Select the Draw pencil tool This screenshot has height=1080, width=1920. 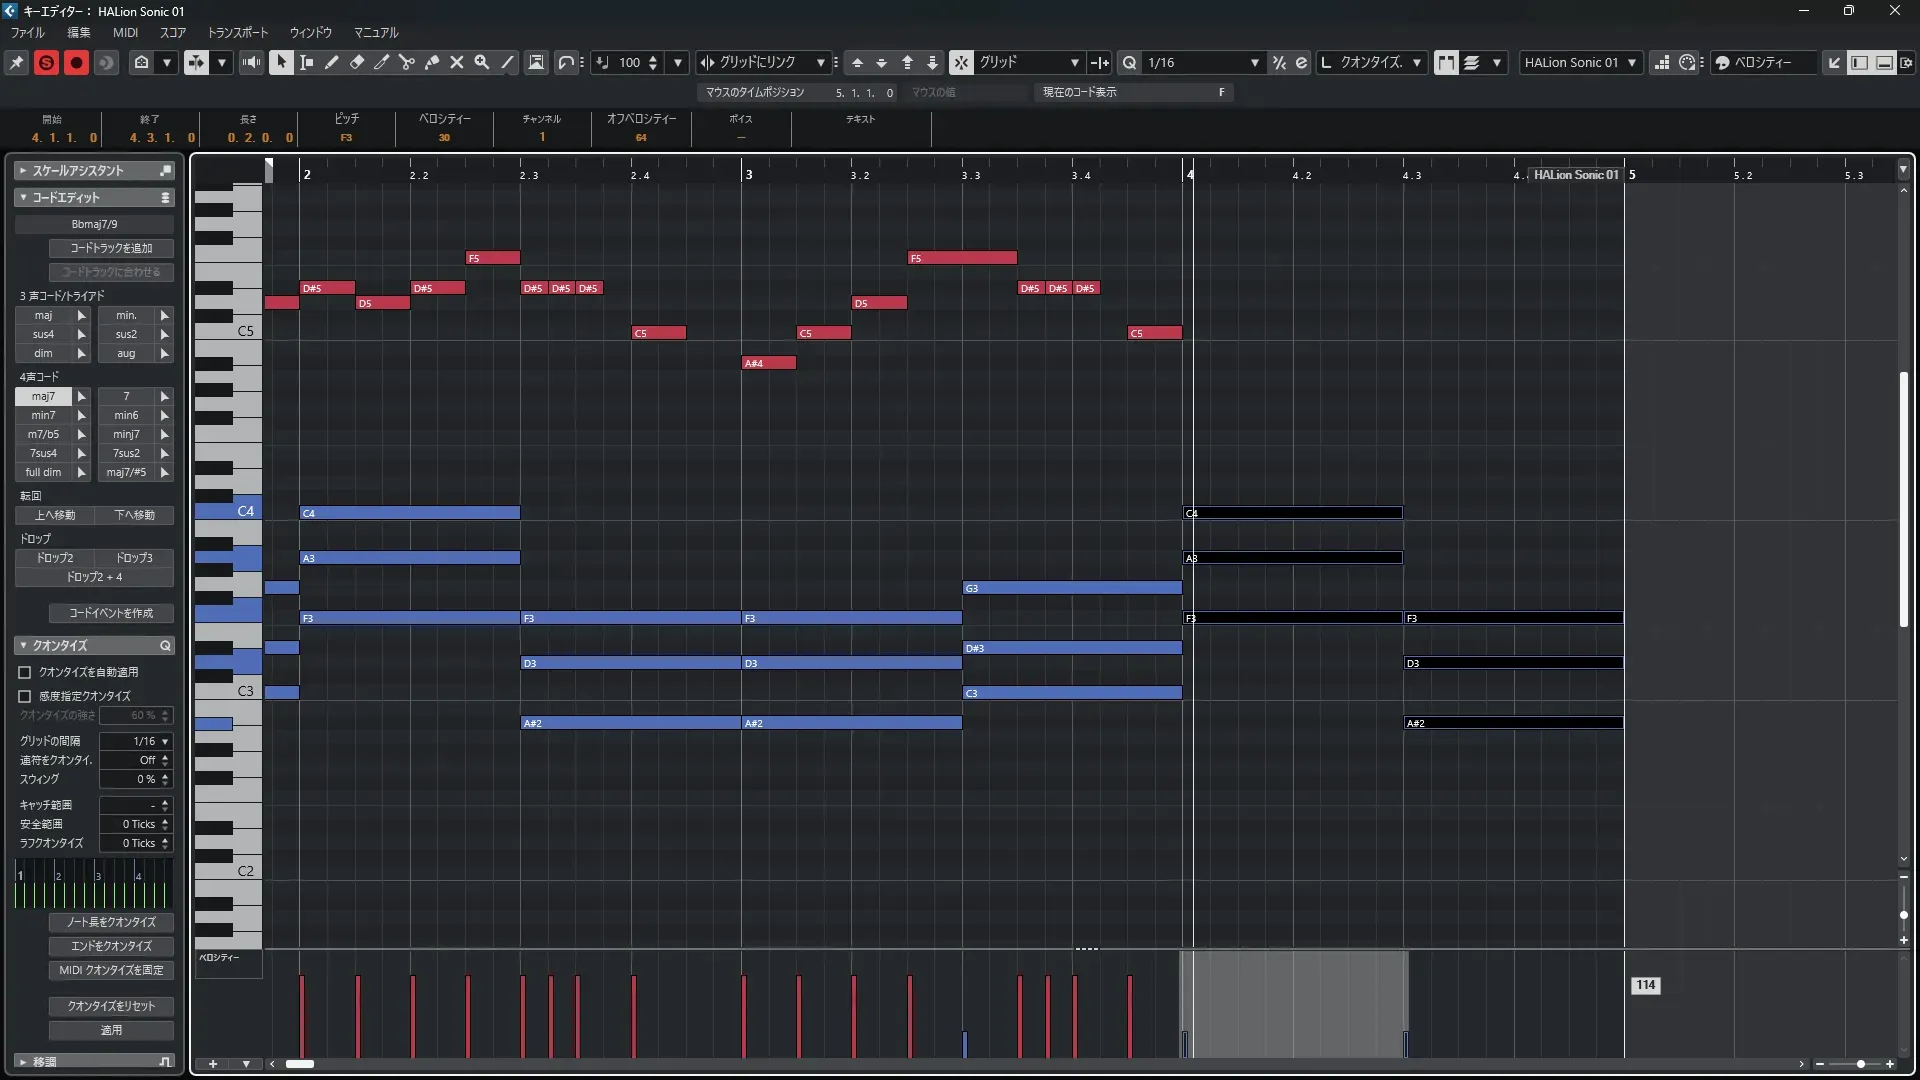click(x=332, y=62)
